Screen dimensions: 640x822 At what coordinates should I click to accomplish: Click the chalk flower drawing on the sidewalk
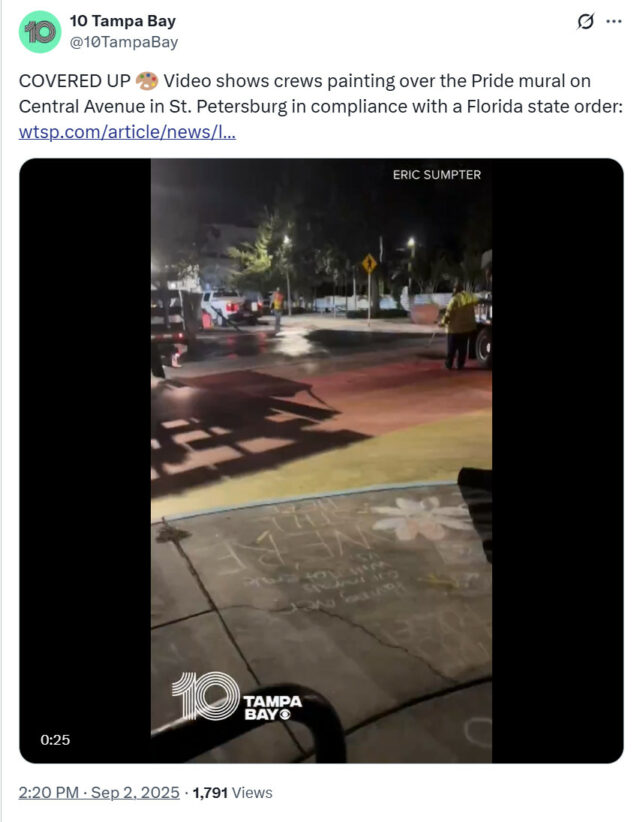pyautogui.click(x=421, y=518)
